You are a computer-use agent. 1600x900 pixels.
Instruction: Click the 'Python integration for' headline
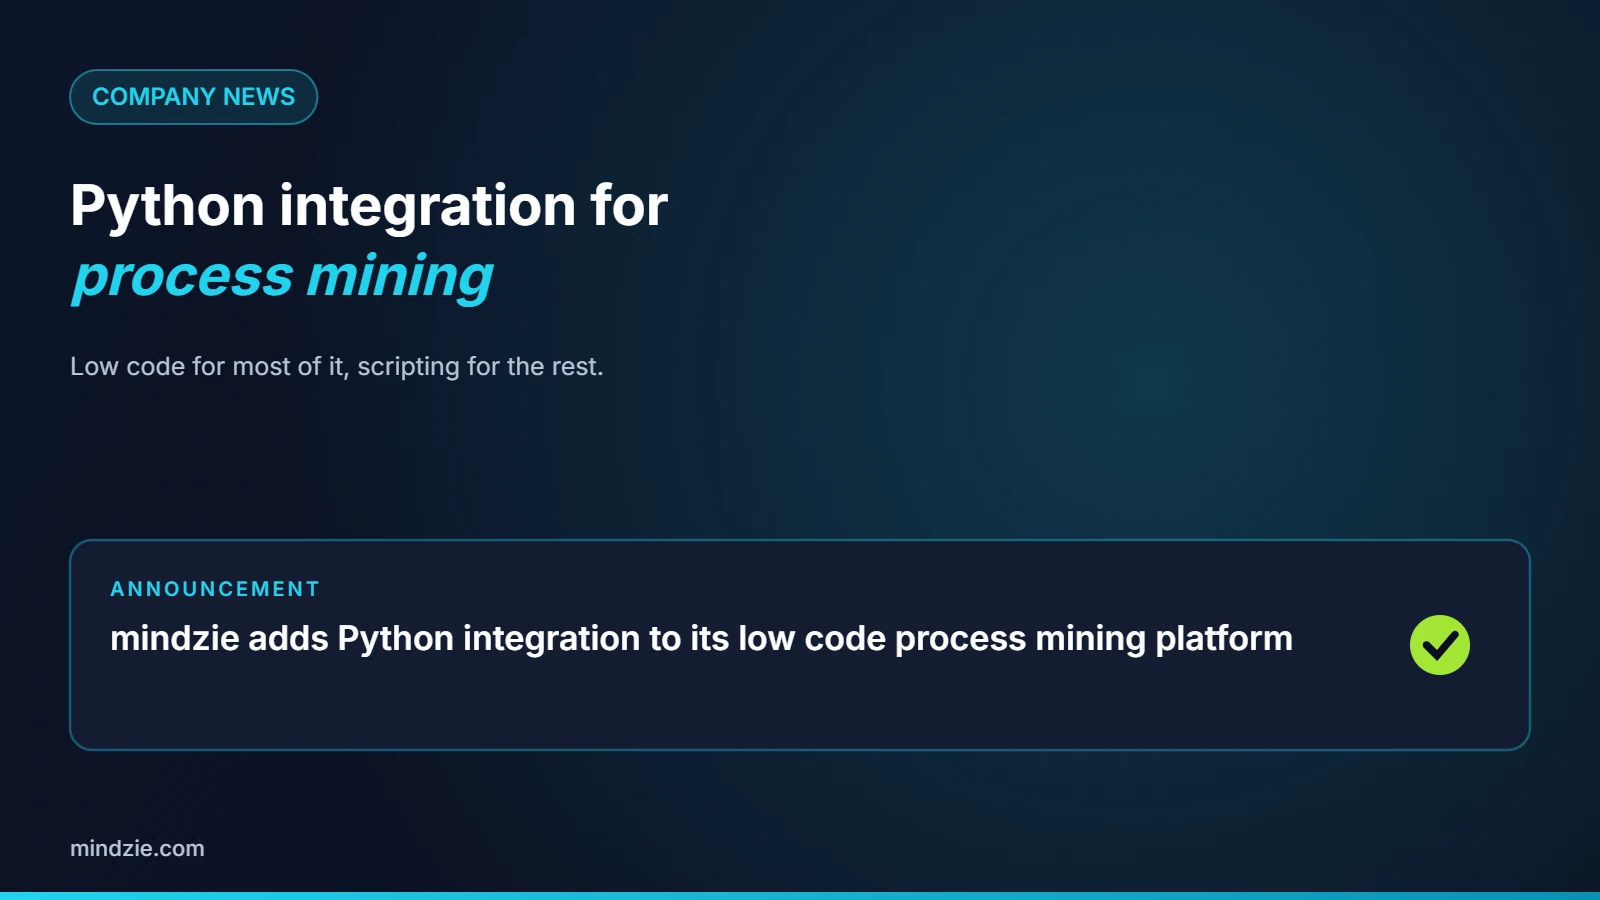coord(369,206)
